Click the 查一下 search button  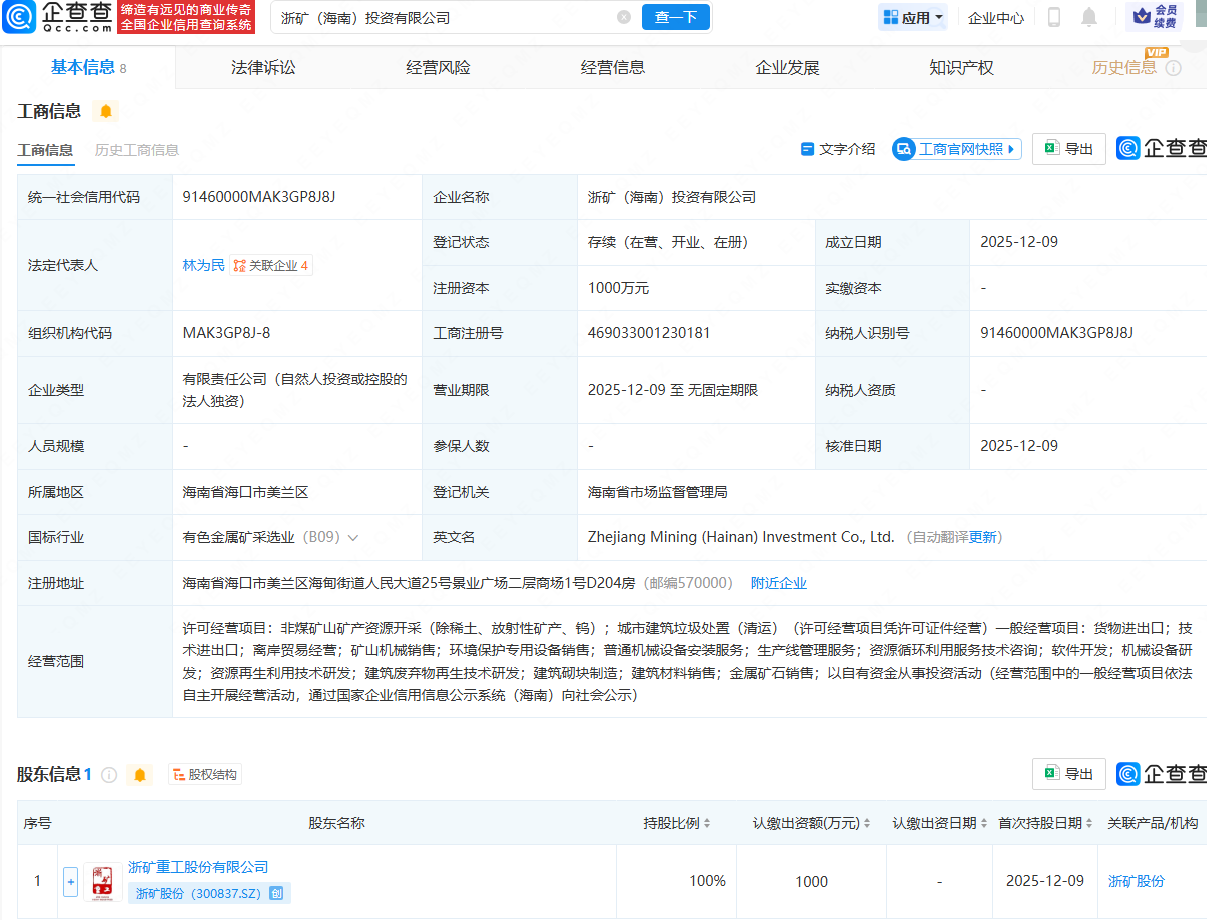click(676, 17)
